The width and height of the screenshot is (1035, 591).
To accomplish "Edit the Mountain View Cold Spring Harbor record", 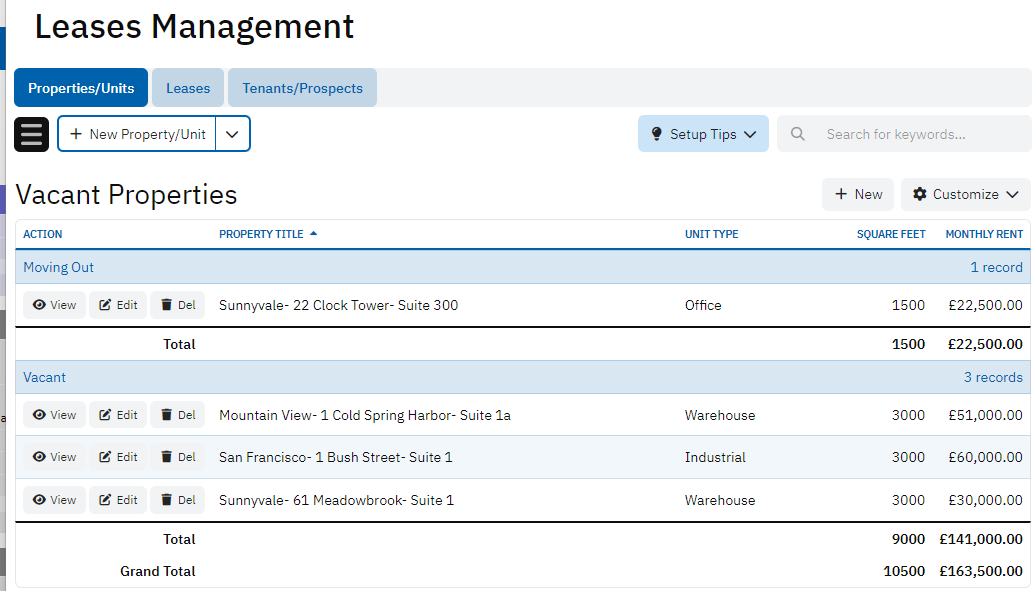I will (x=118, y=415).
